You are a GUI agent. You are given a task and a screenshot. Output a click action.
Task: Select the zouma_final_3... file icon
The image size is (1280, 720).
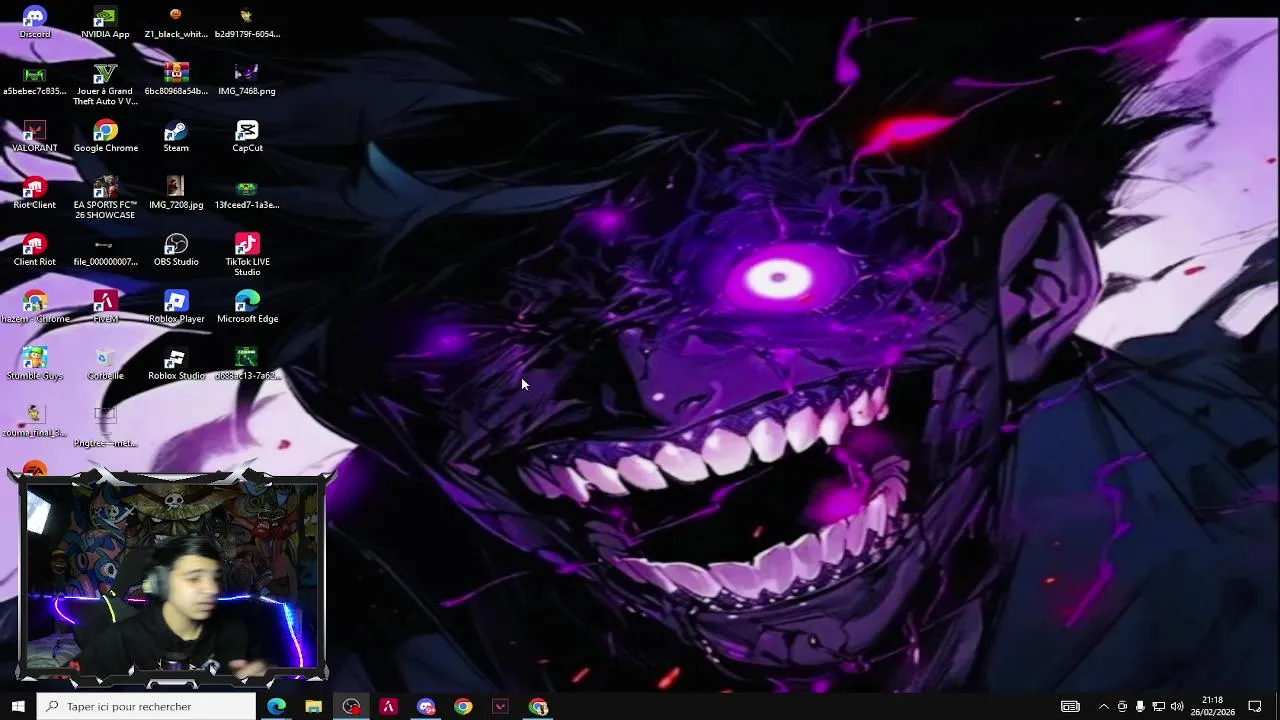click(35, 422)
